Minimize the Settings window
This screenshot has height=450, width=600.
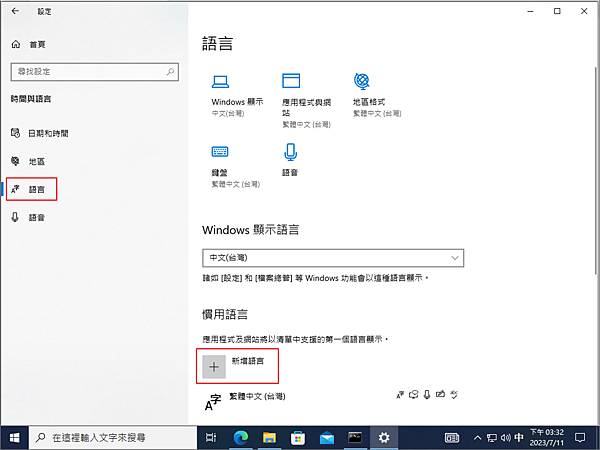(530, 11)
